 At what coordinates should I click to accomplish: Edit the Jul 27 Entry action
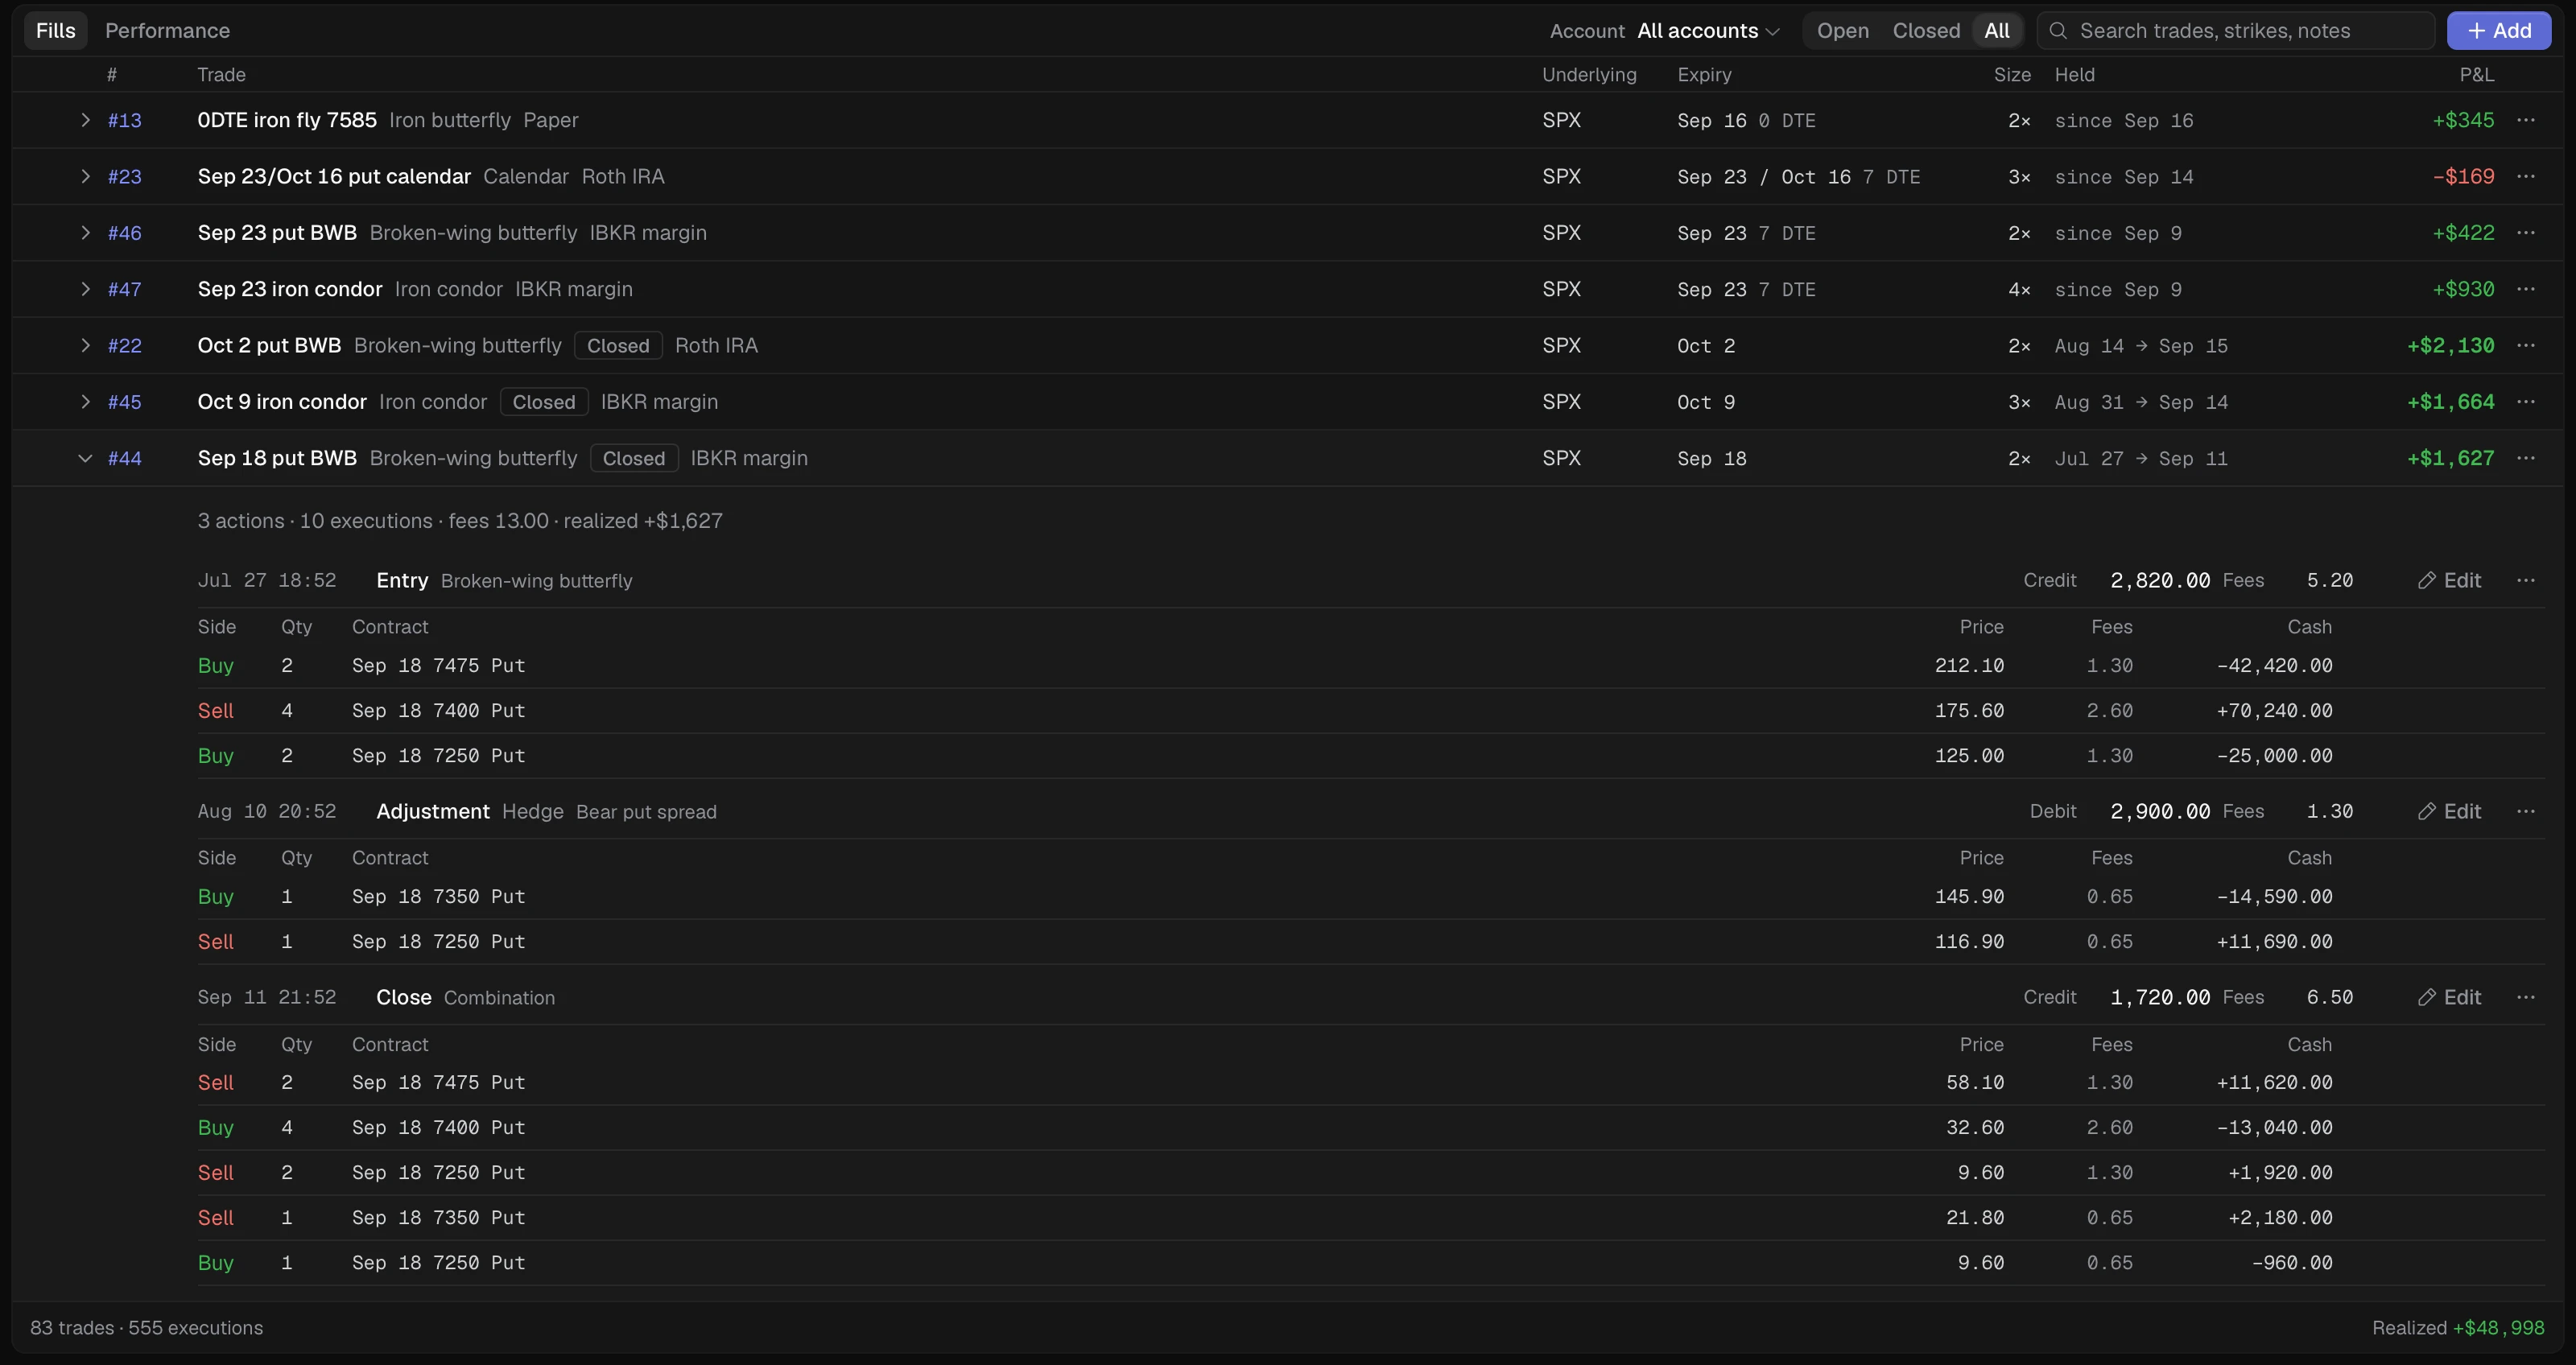(x=2449, y=580)
